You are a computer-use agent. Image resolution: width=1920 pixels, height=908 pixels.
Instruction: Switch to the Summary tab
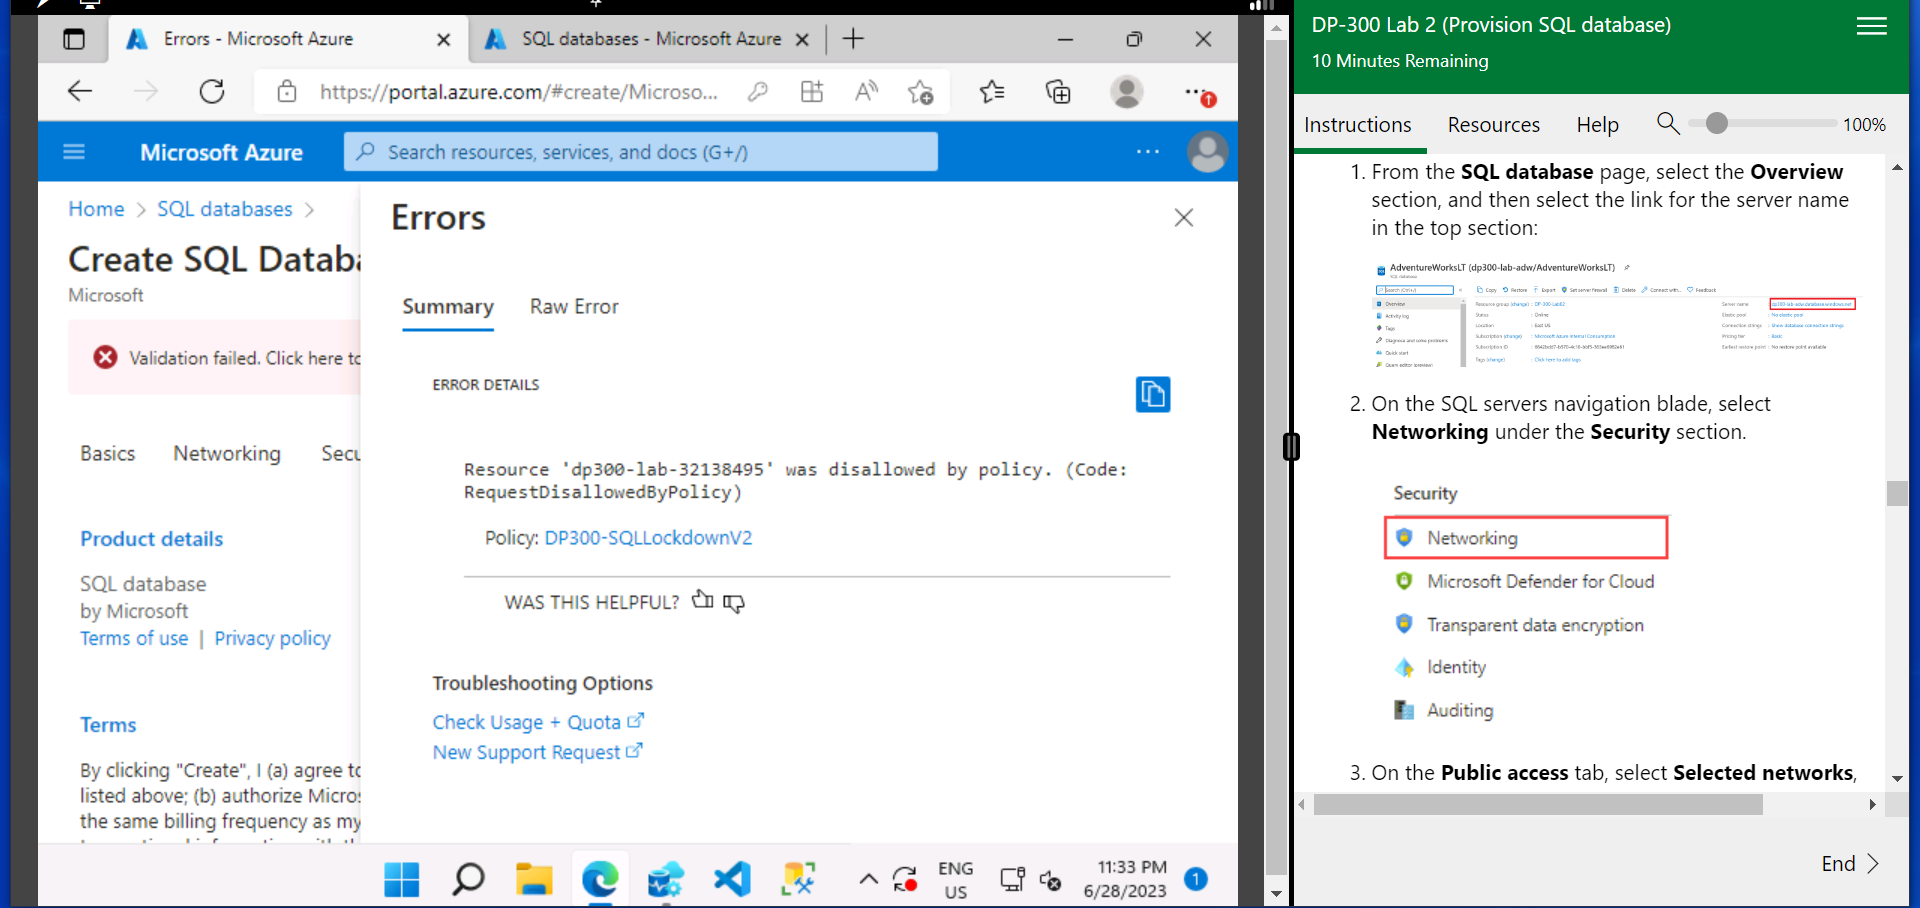pyautogui.click(x=448, y=307)
